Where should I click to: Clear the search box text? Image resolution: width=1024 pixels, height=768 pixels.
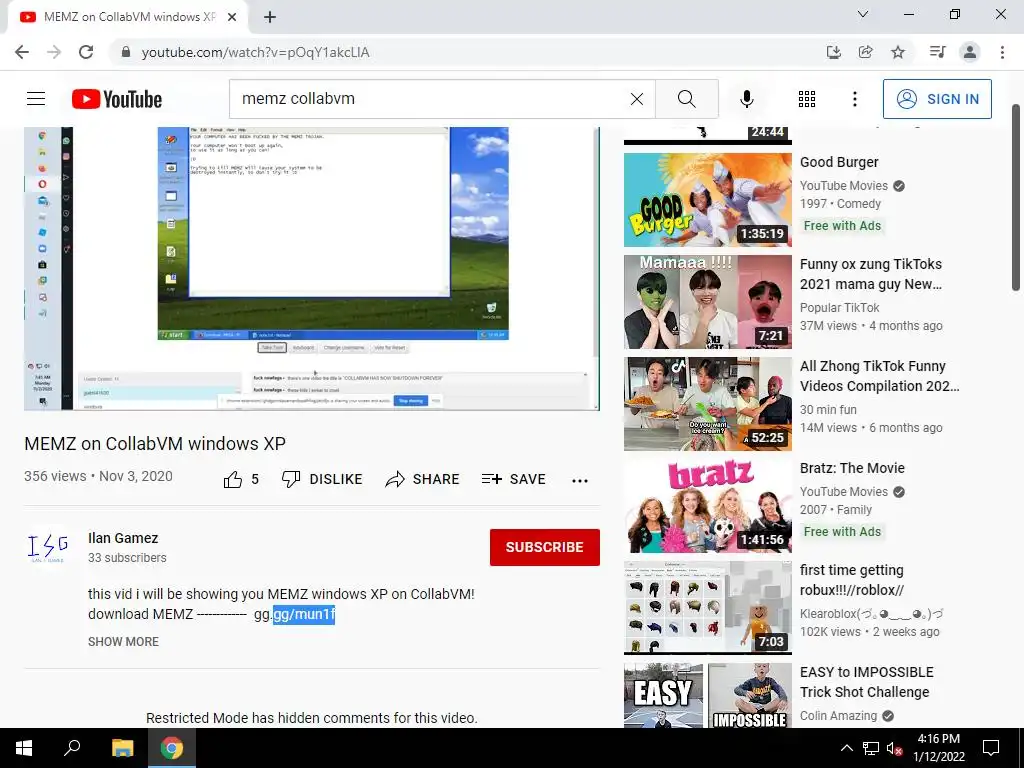tap(637, 99)
